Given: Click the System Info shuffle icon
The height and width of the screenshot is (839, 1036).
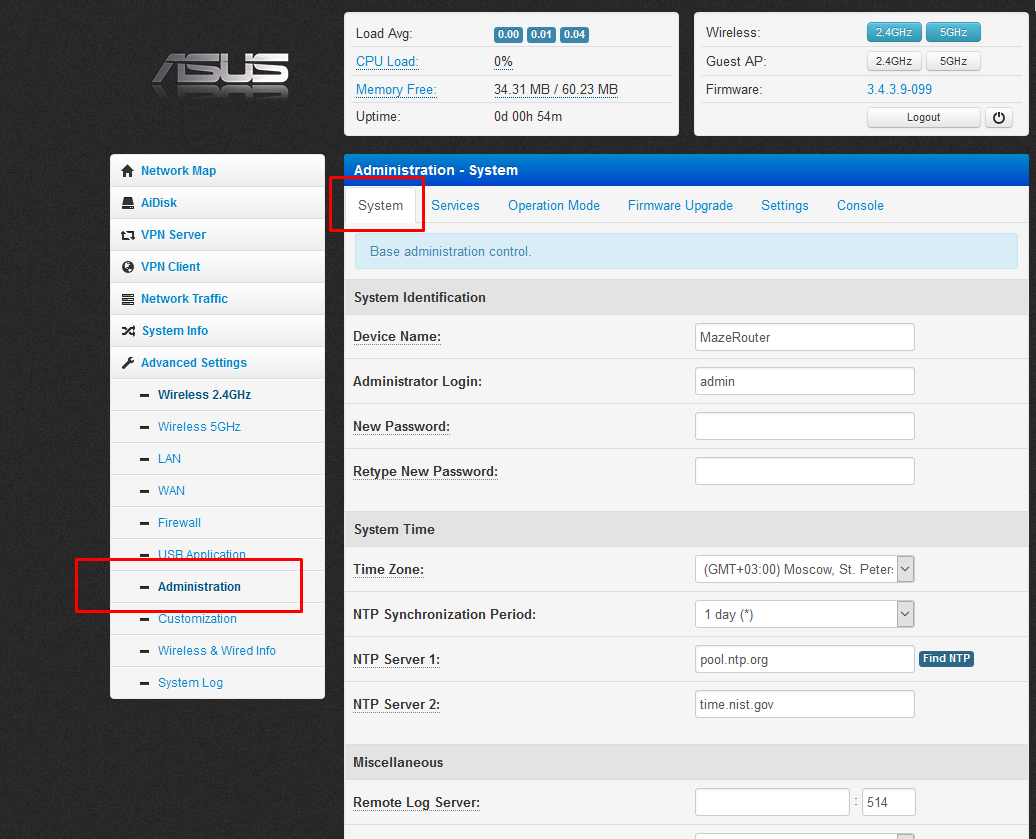Looking at the screenshot, I should click(127, 331).
